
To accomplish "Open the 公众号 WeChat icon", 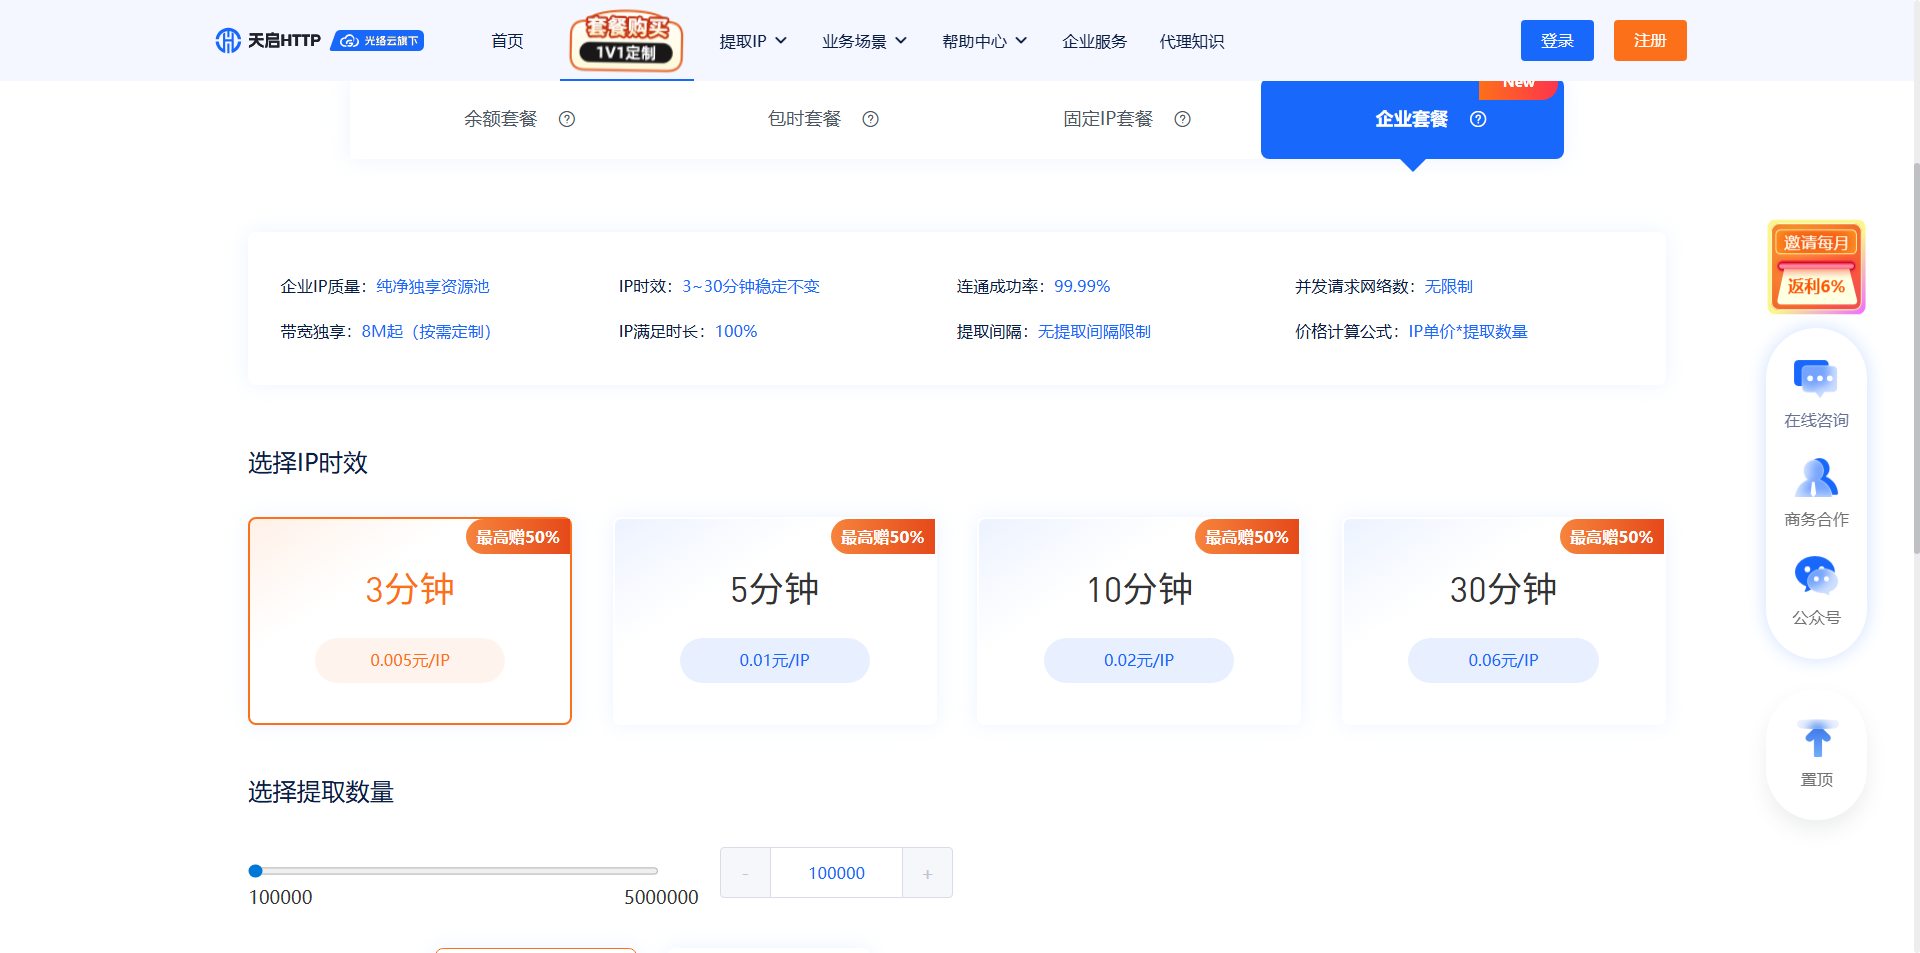I will 1815,576.
